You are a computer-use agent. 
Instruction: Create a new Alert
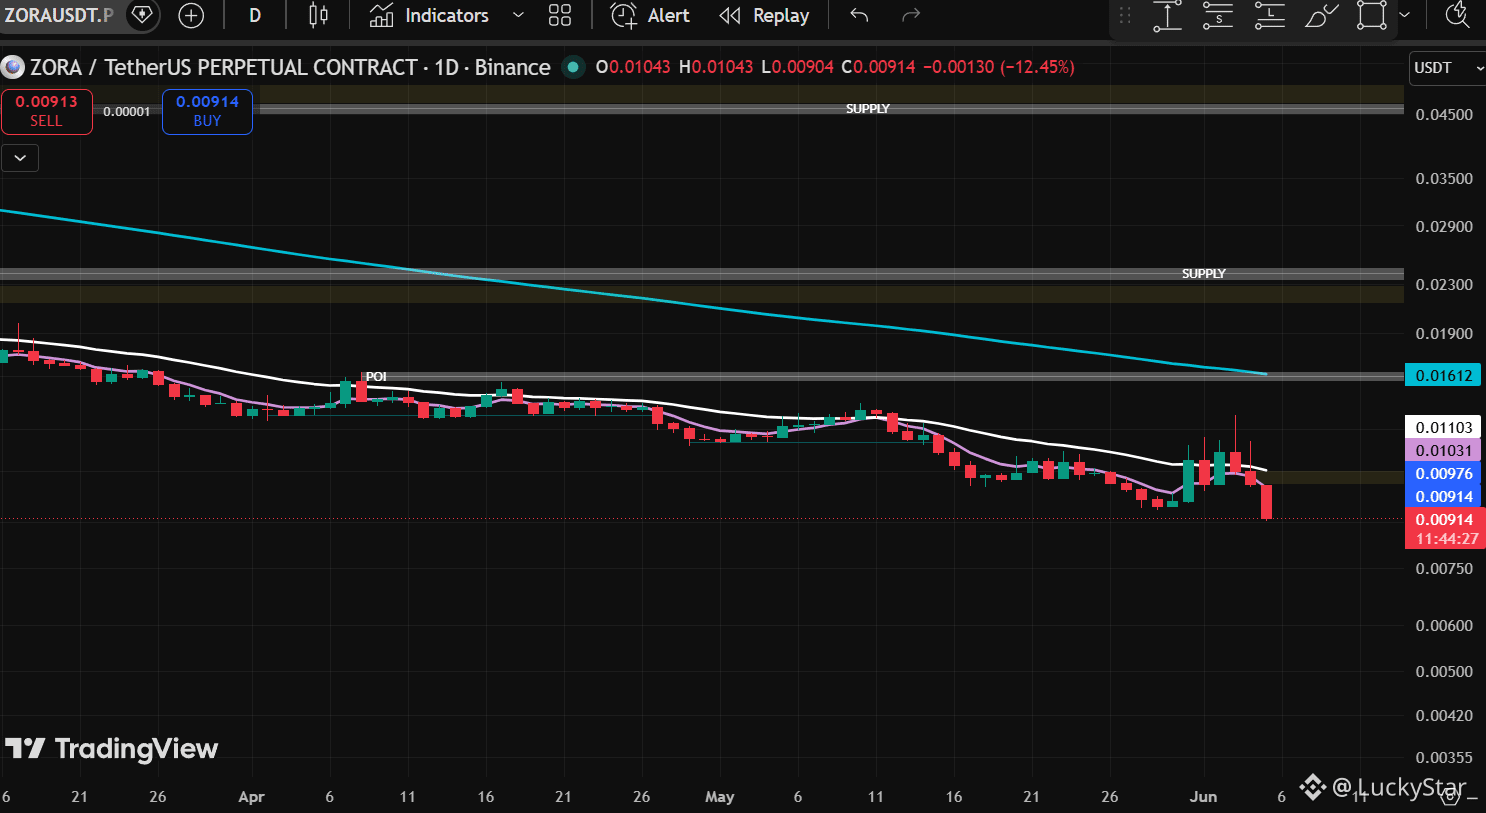[x=650, y=15]
